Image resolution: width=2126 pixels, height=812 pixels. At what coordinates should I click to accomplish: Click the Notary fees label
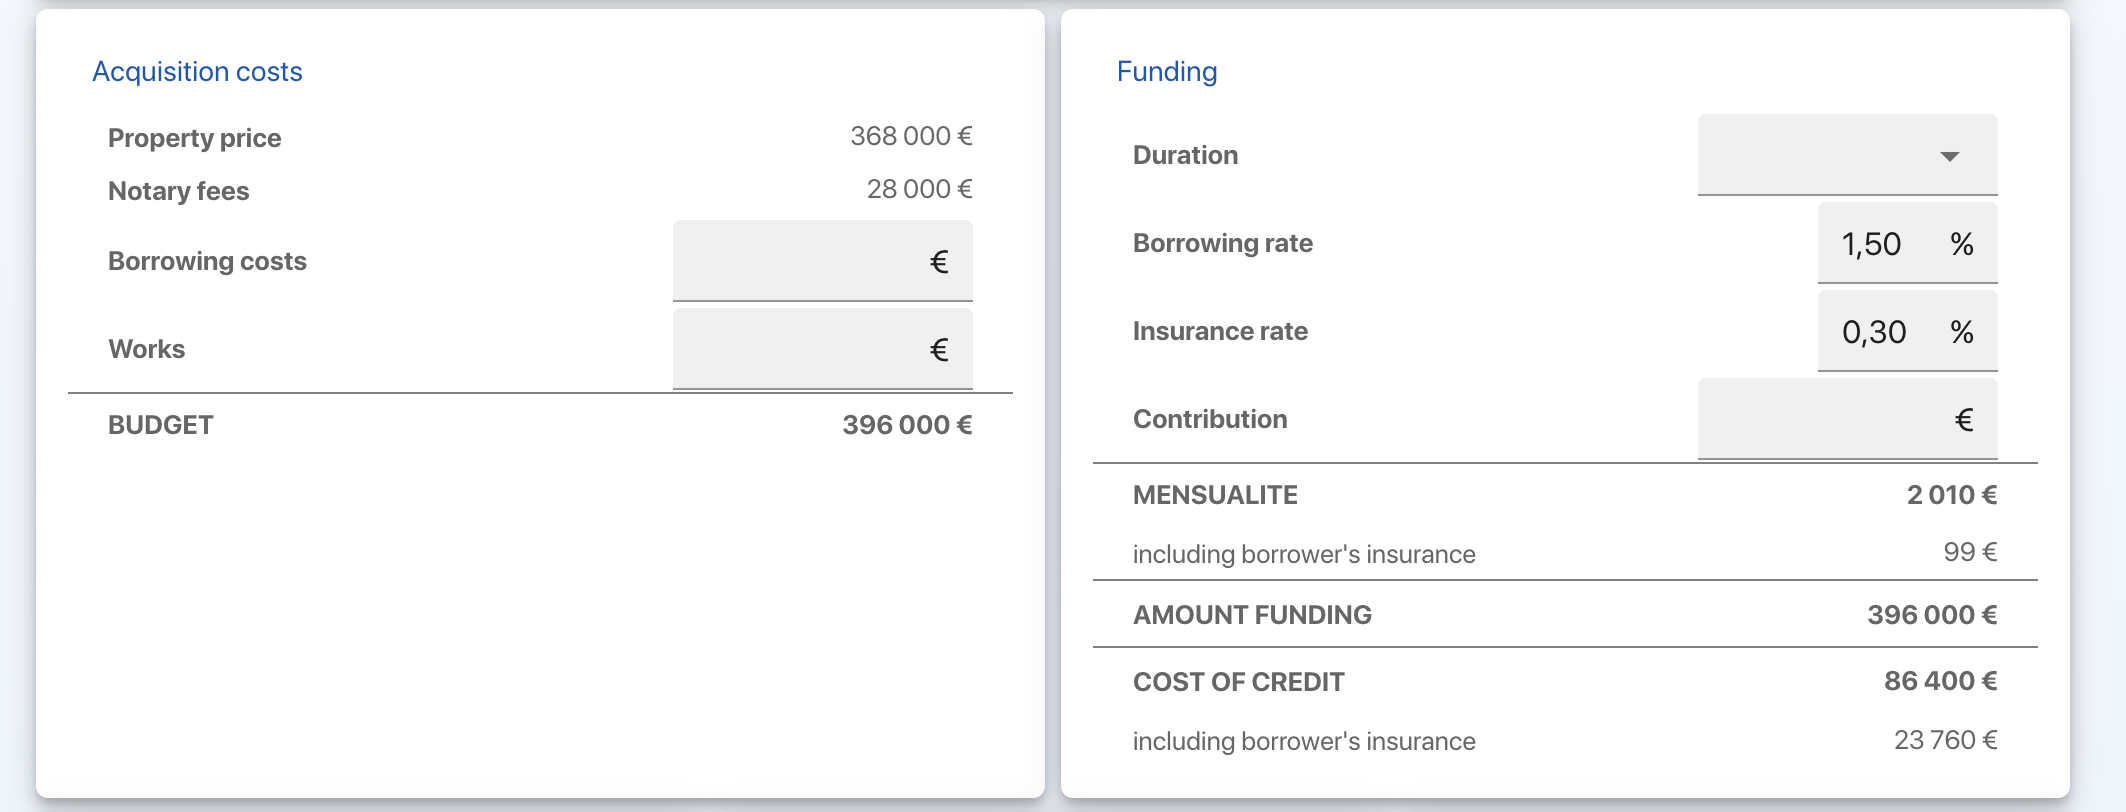tap(178, 191)
